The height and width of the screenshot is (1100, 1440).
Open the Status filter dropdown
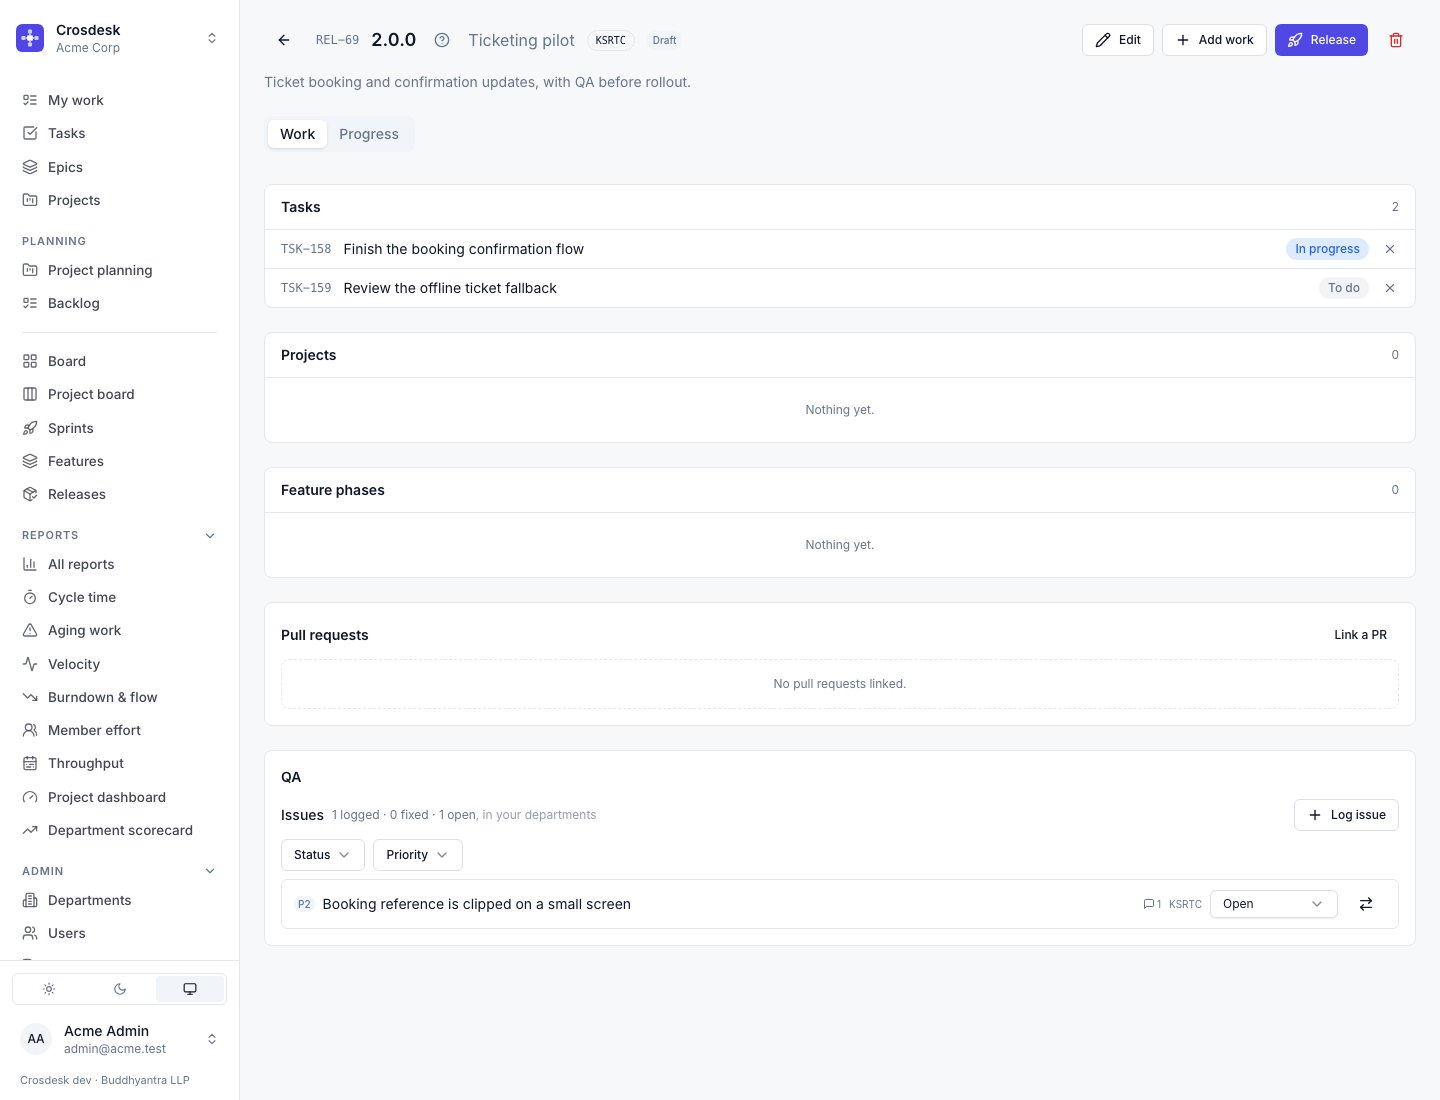click(x=322, y=855)
